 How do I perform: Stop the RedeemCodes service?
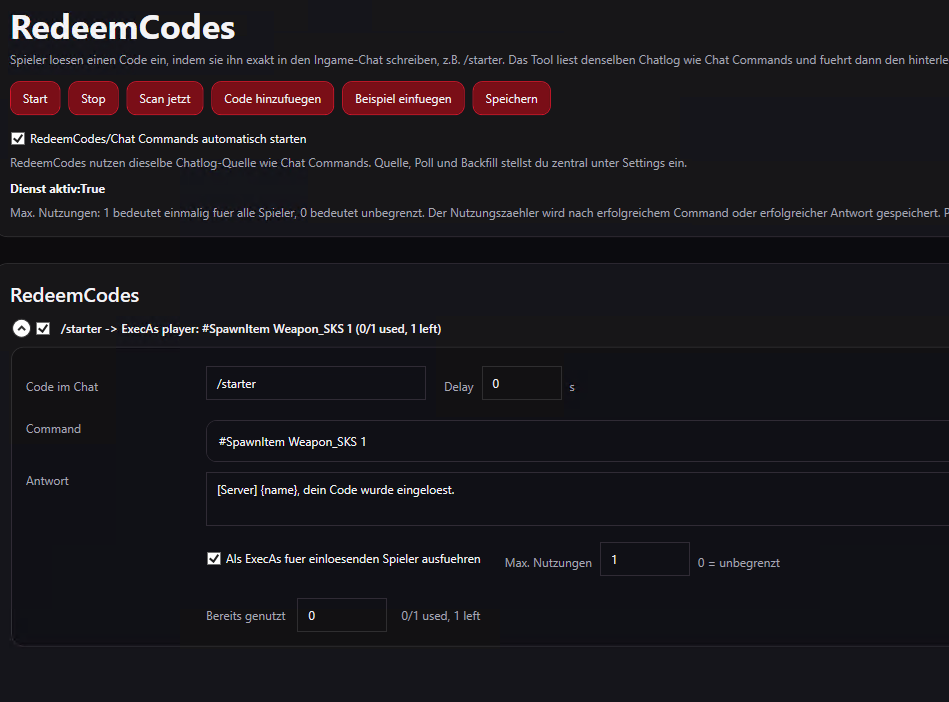click(x=93, y=98)
